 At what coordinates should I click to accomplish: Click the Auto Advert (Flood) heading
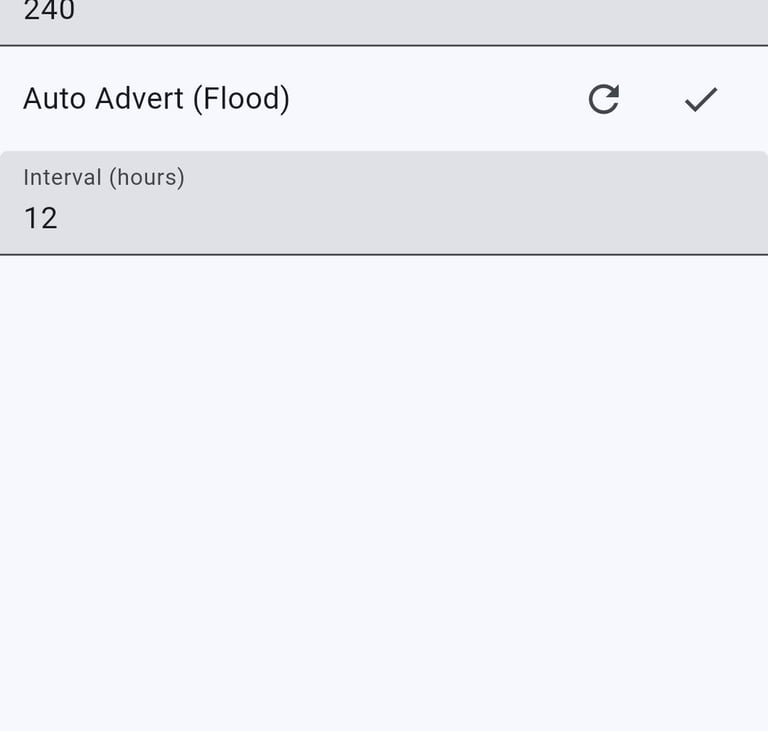(x=156, y=99)
